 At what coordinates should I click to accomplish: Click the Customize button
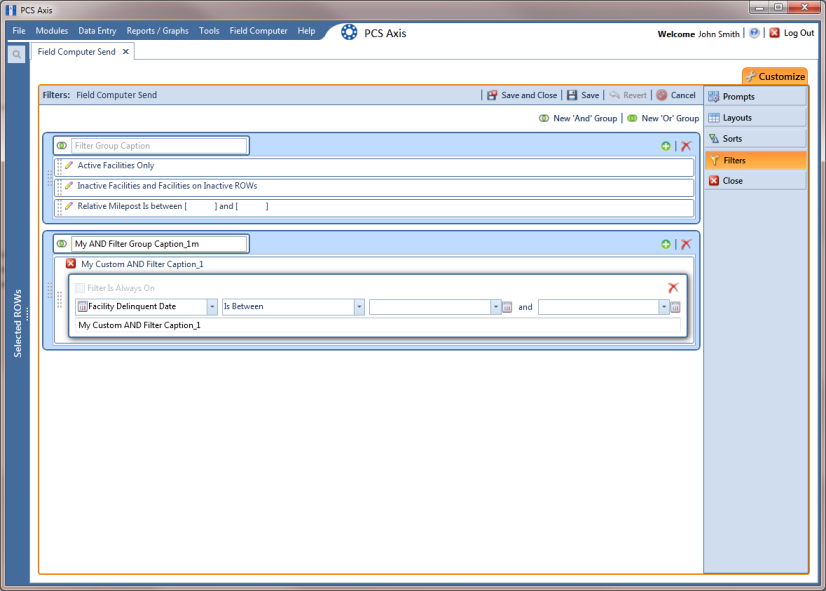tap(775, 76)
